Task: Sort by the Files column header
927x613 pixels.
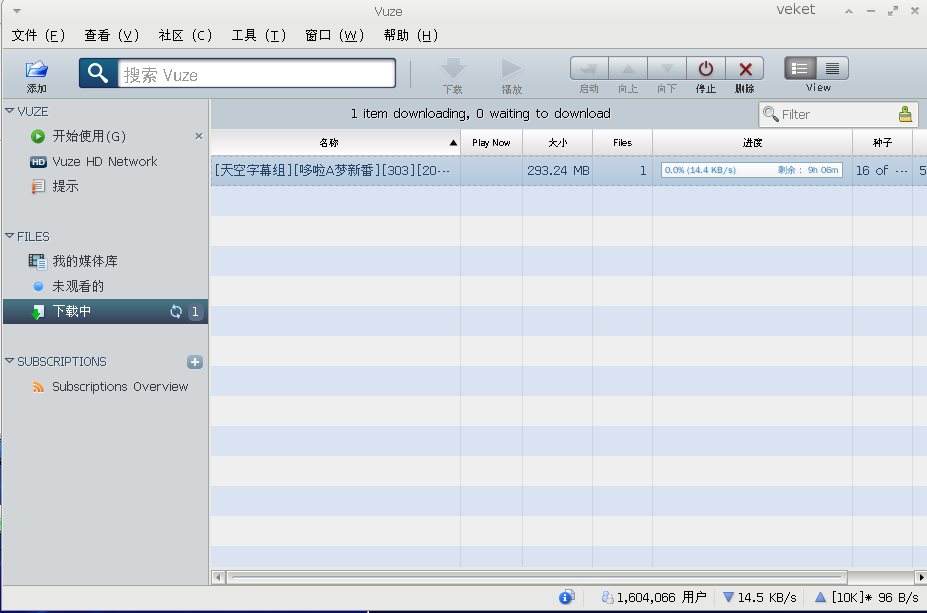Action: click(623, 142)
